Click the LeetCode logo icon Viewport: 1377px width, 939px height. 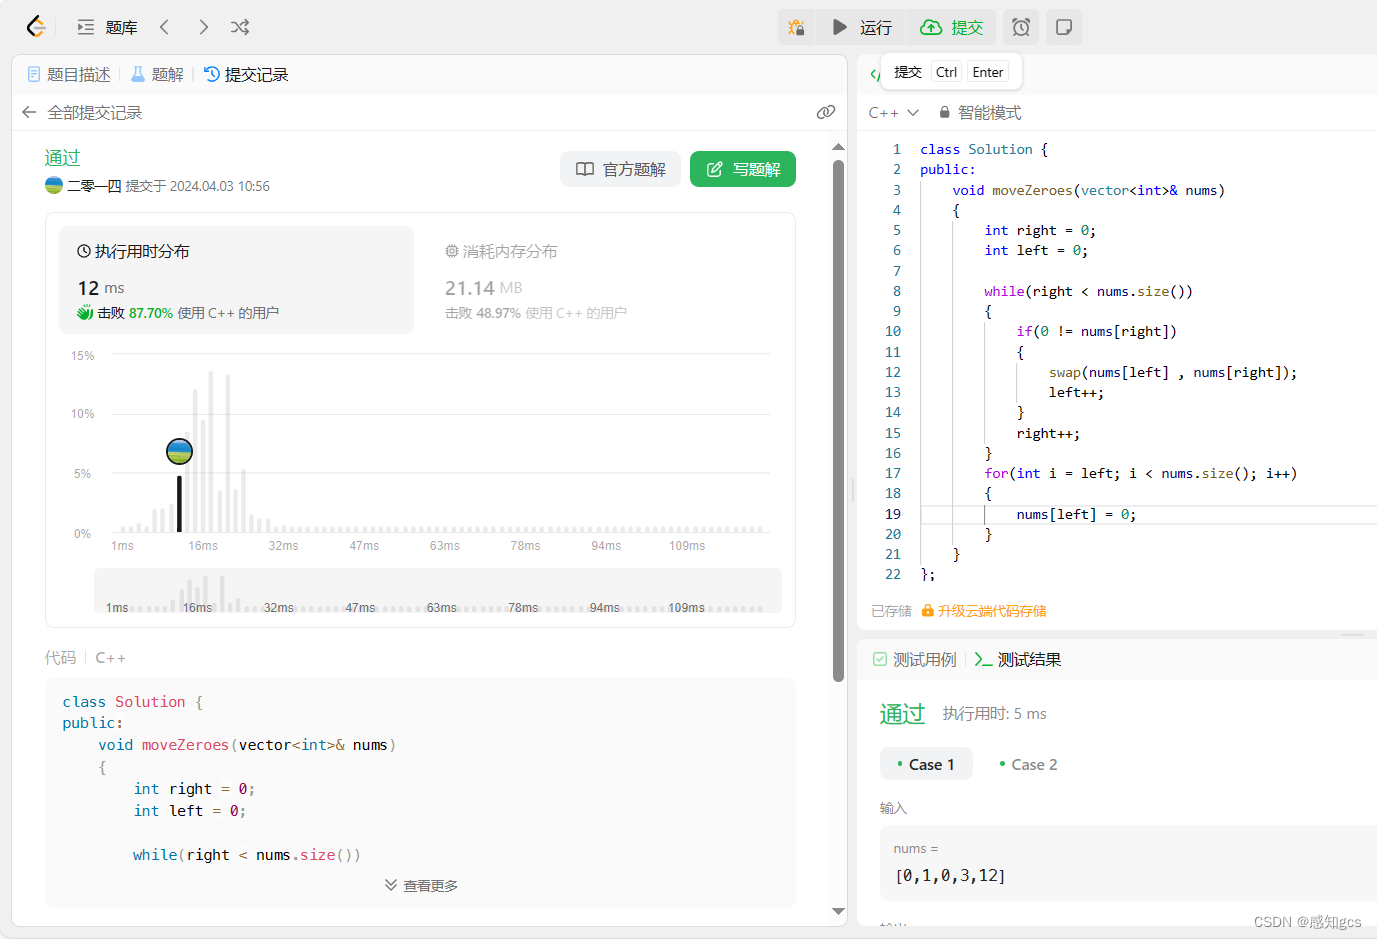click(x=35, y=27)
